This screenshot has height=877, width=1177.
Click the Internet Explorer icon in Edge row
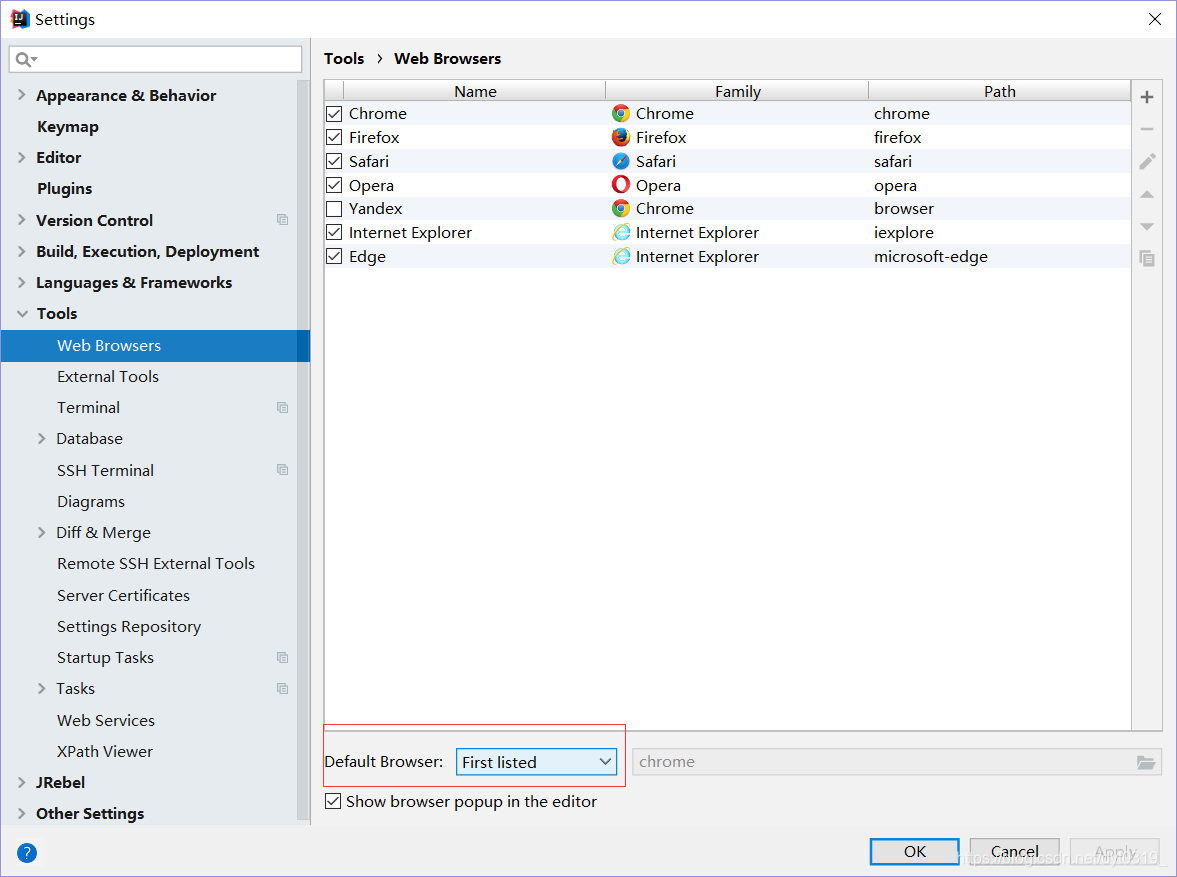point(621,256)
